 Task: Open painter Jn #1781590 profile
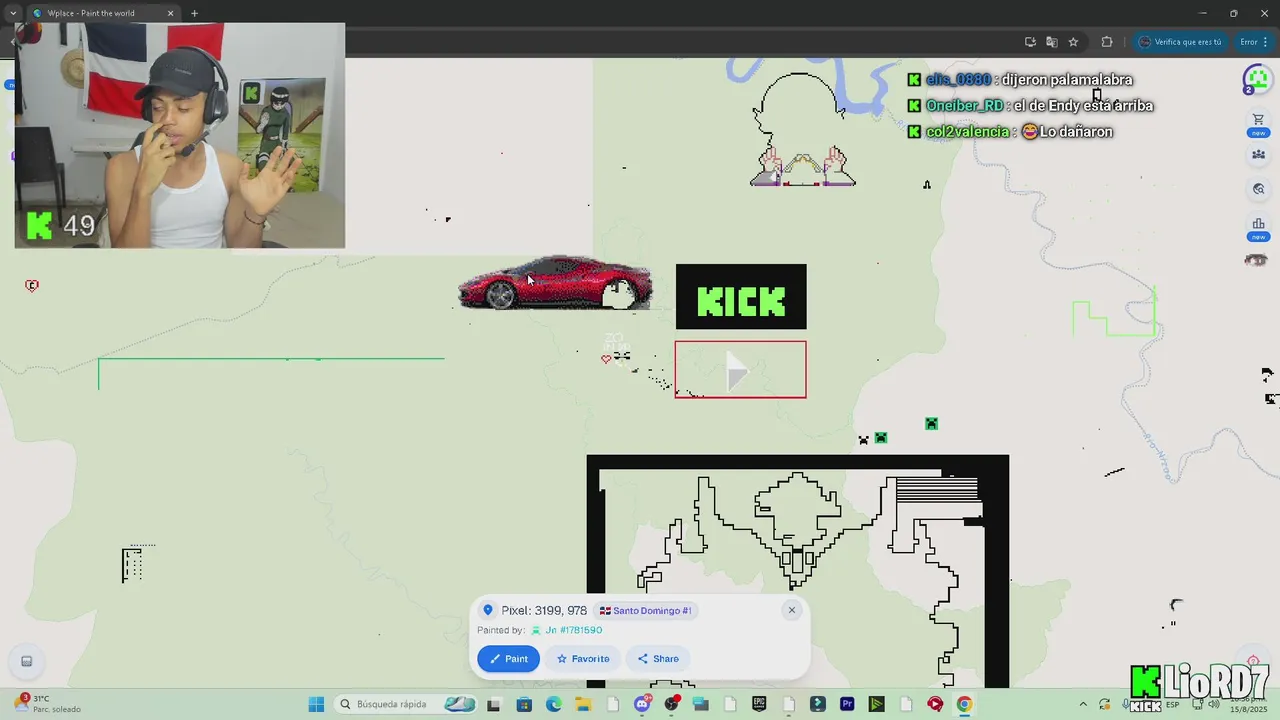click(566, 630)
